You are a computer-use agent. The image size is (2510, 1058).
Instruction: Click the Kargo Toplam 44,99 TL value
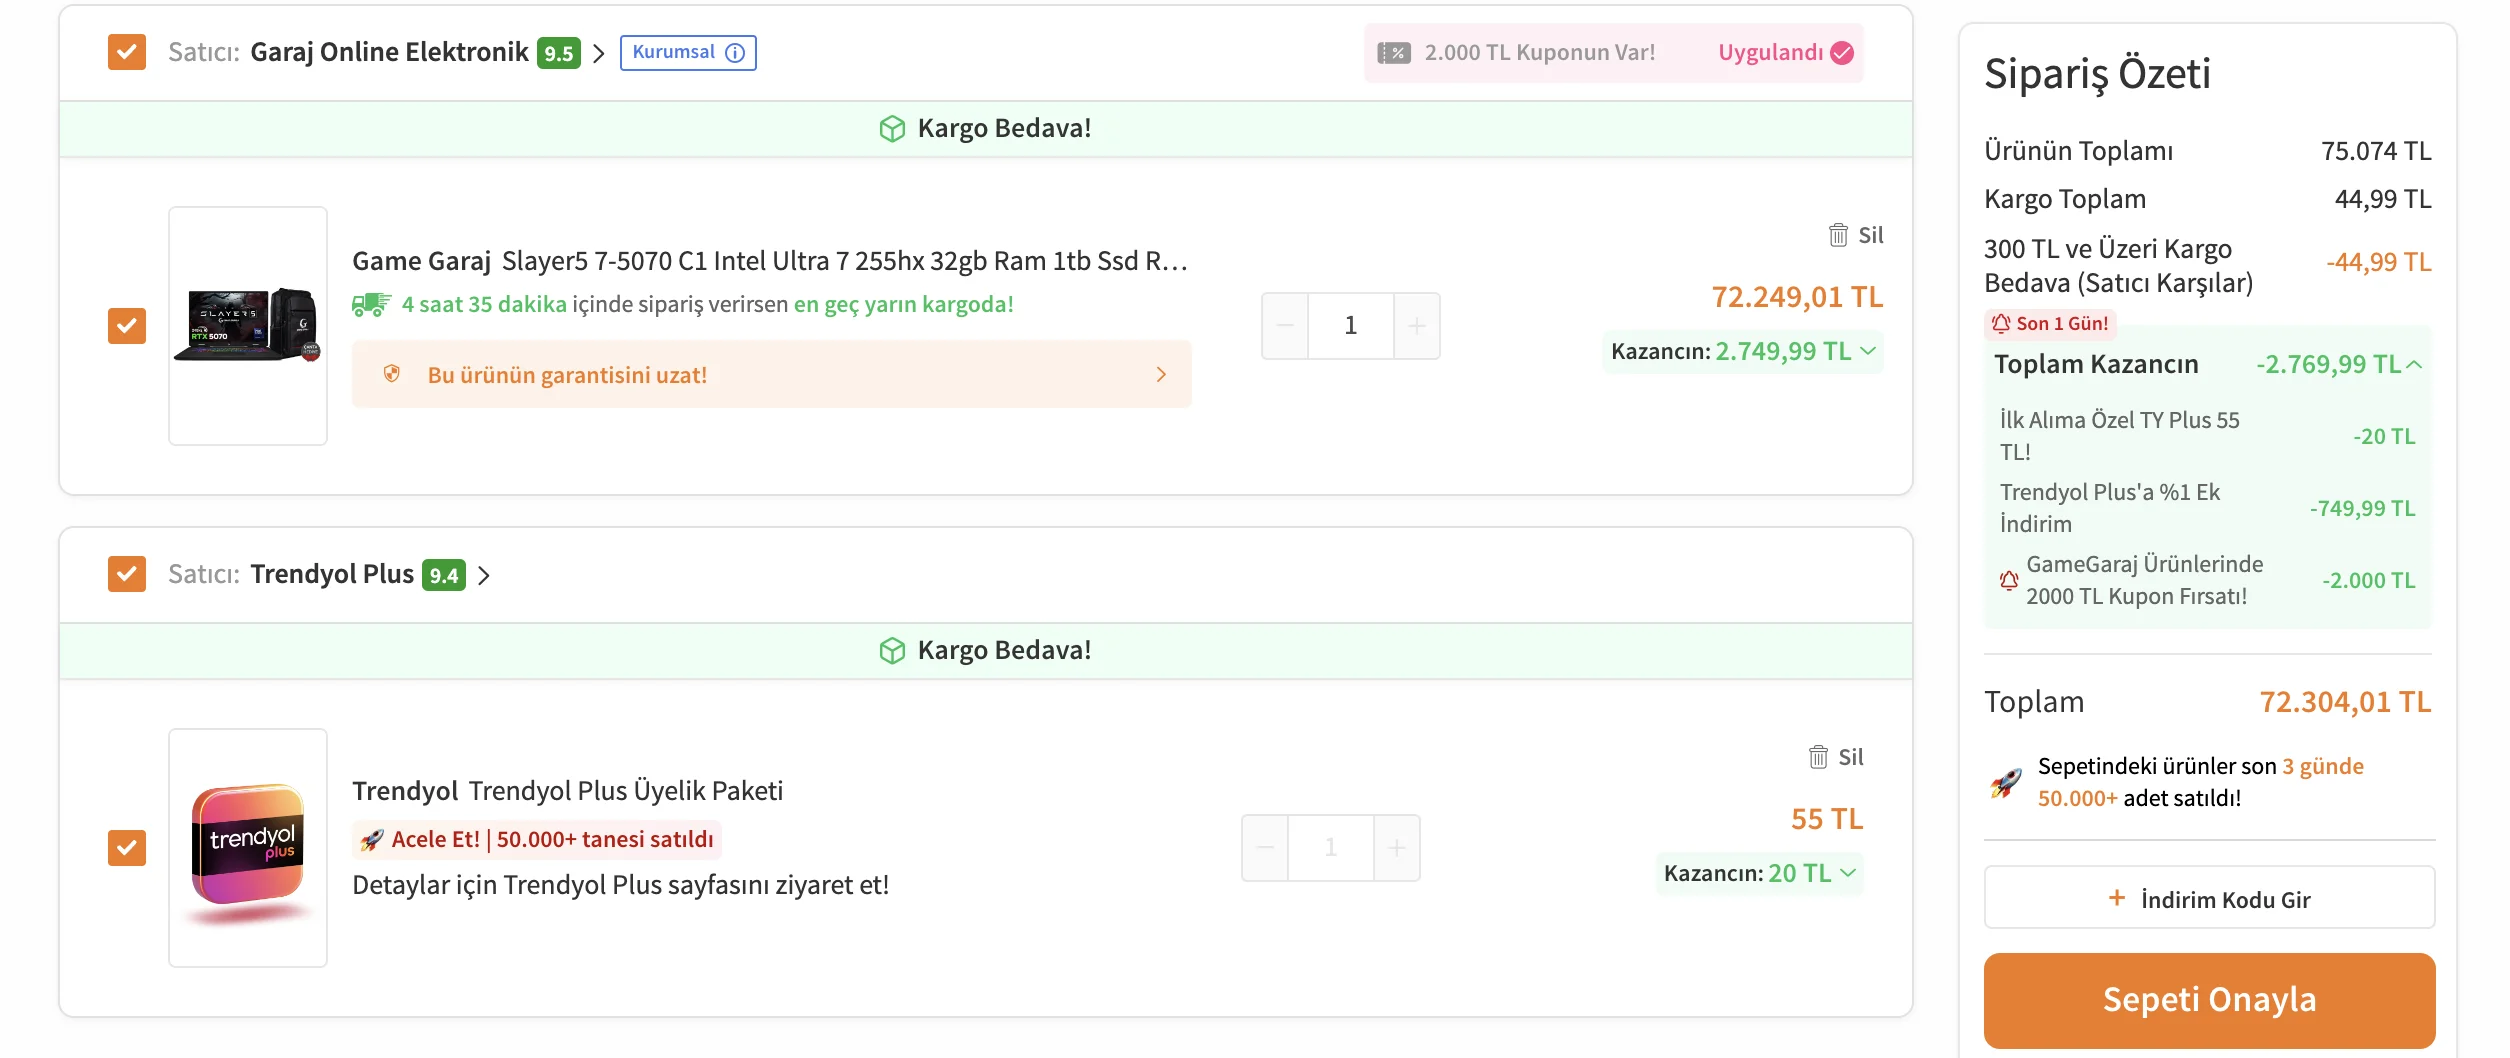coord(2383,199)
